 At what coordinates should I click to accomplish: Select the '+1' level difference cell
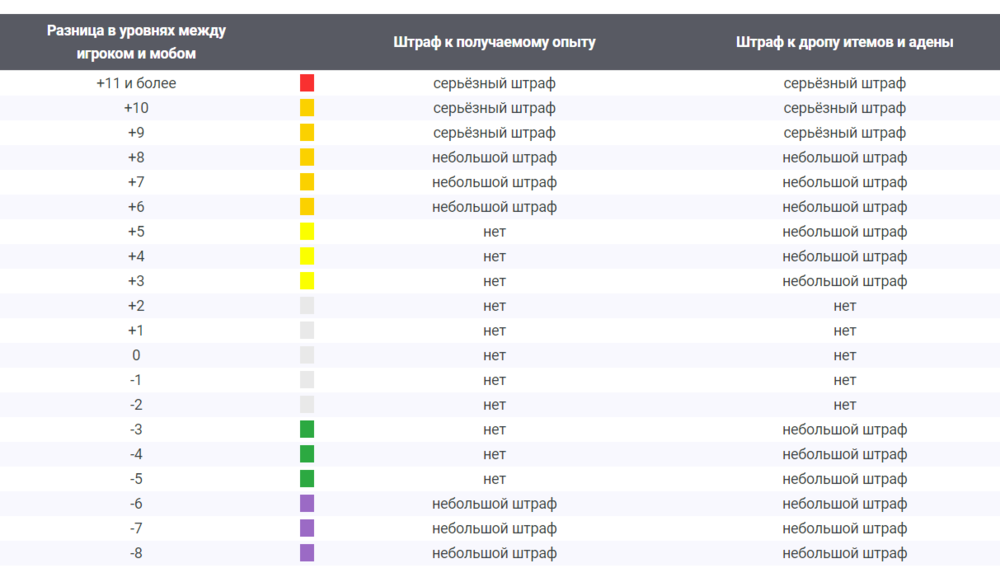pos(136,330)
